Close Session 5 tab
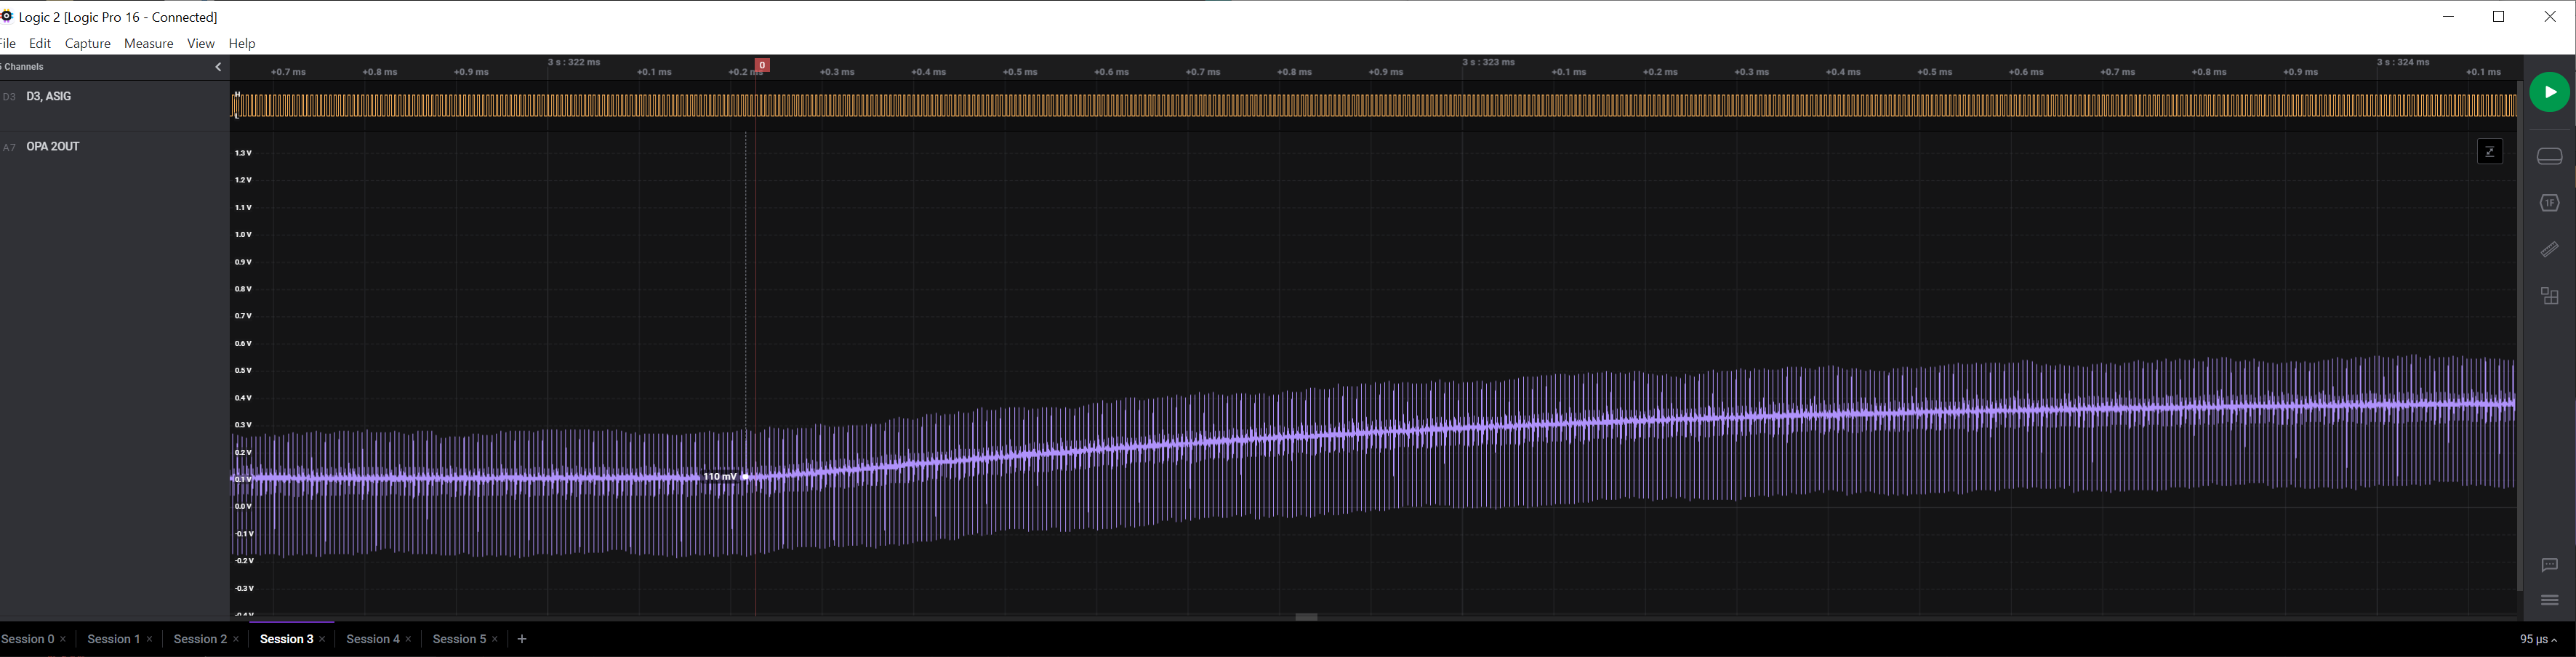Image resolution: width=2576 pixels, height=657 pixels. (x=495, y=640)
